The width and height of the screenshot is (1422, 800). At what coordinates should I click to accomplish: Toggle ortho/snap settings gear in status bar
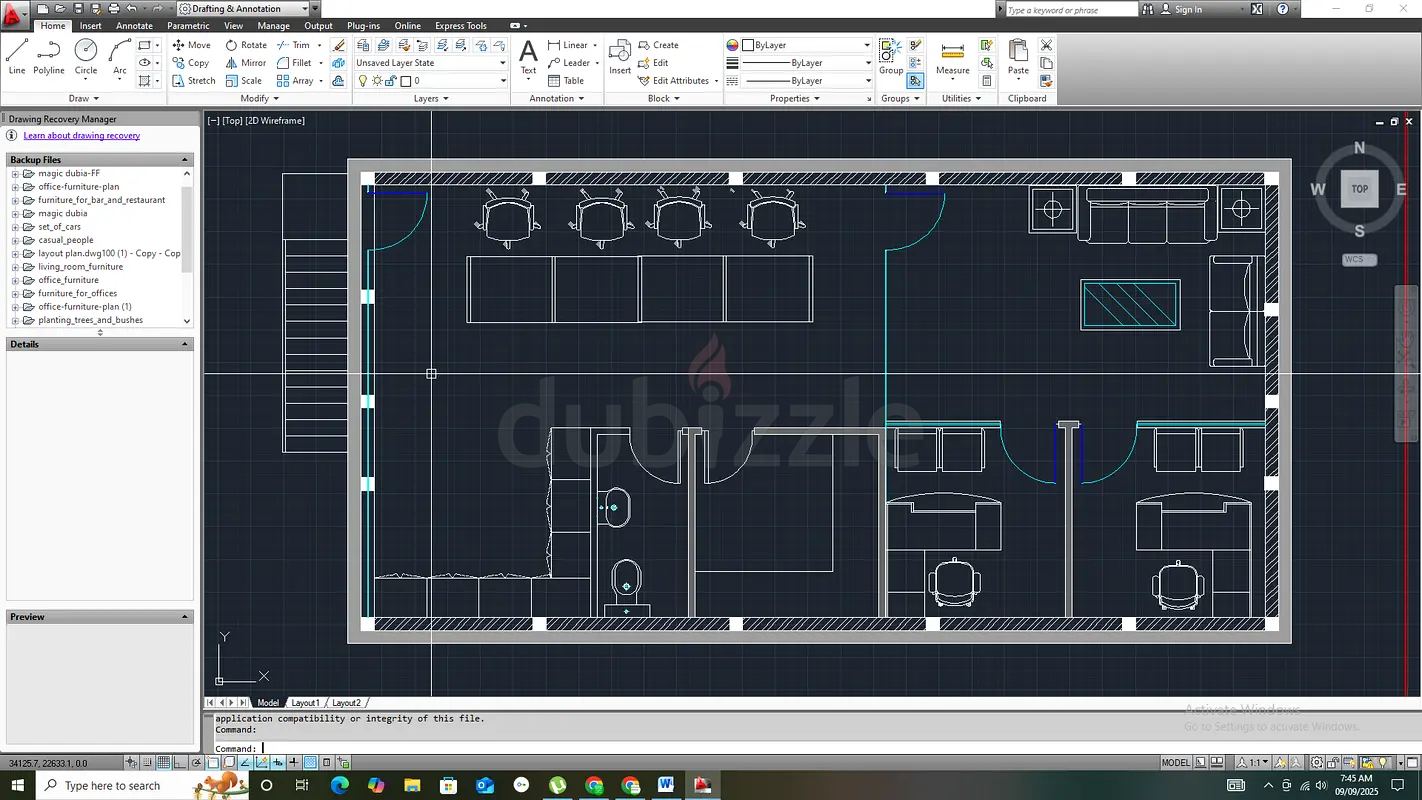point(1317,763)
